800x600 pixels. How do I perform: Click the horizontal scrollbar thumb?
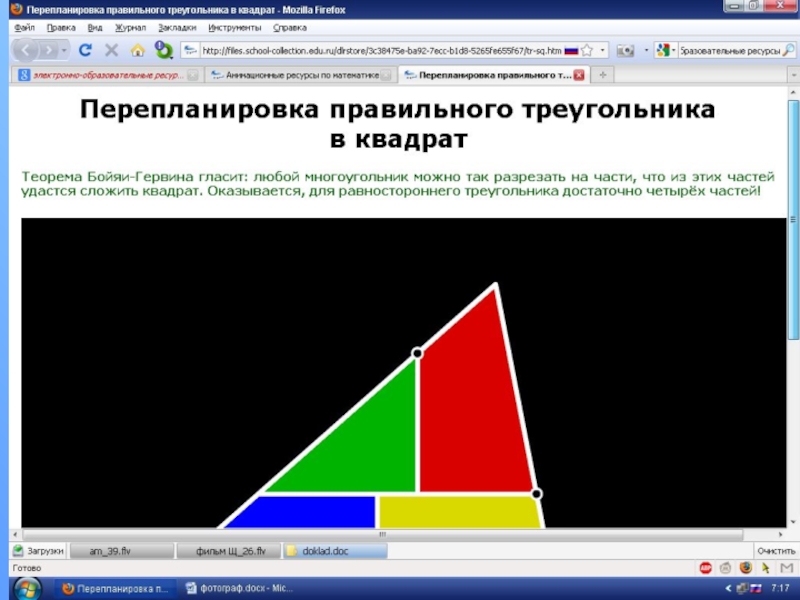383,534
